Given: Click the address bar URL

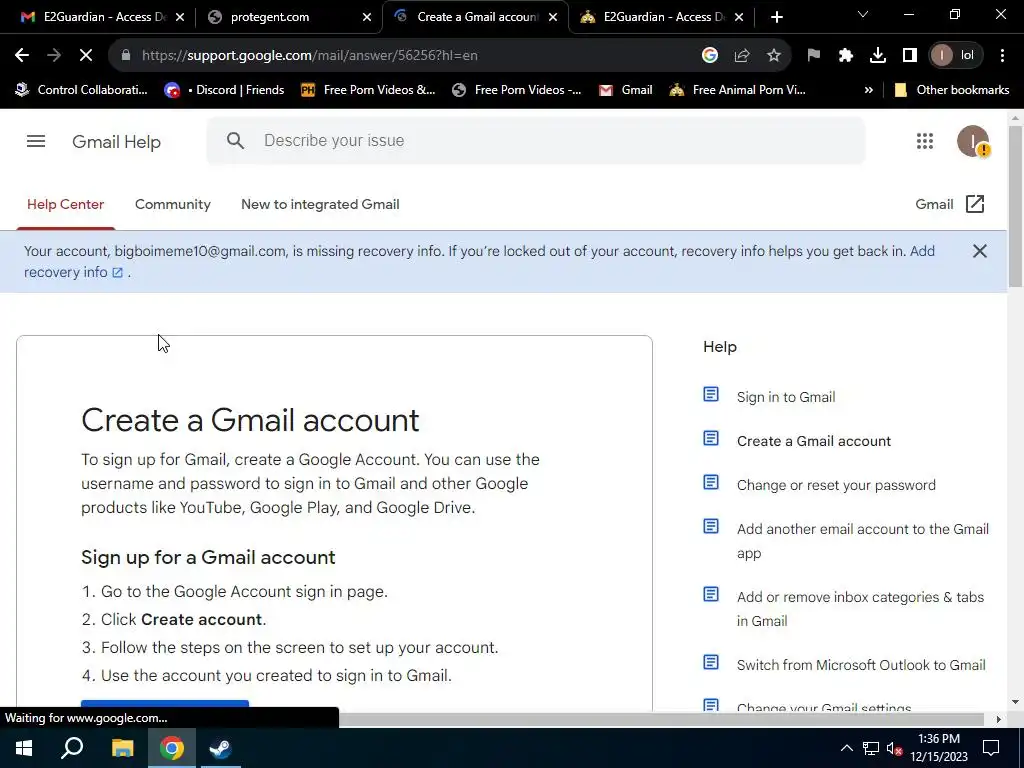Looking at the screenshot, I should tap(310, 56).
